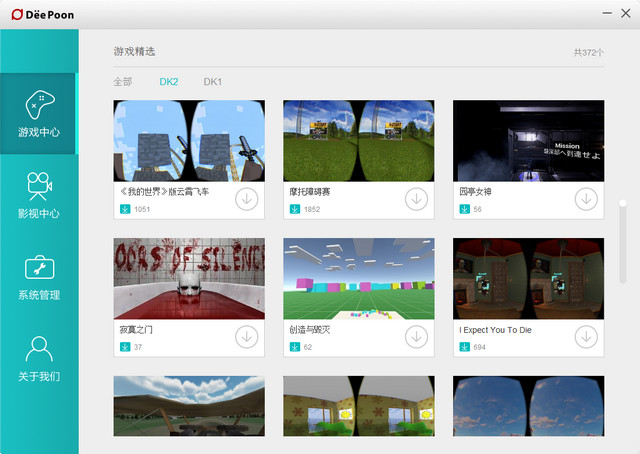
Task: Select the DK2 filter tab
Action: [168, 82]
